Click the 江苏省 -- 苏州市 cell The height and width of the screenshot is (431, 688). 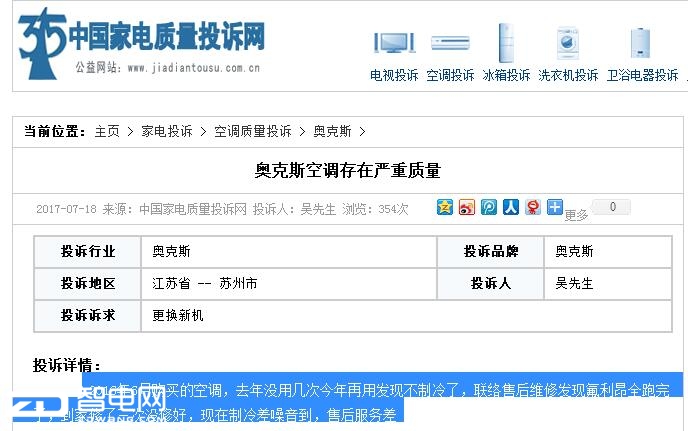289,284
